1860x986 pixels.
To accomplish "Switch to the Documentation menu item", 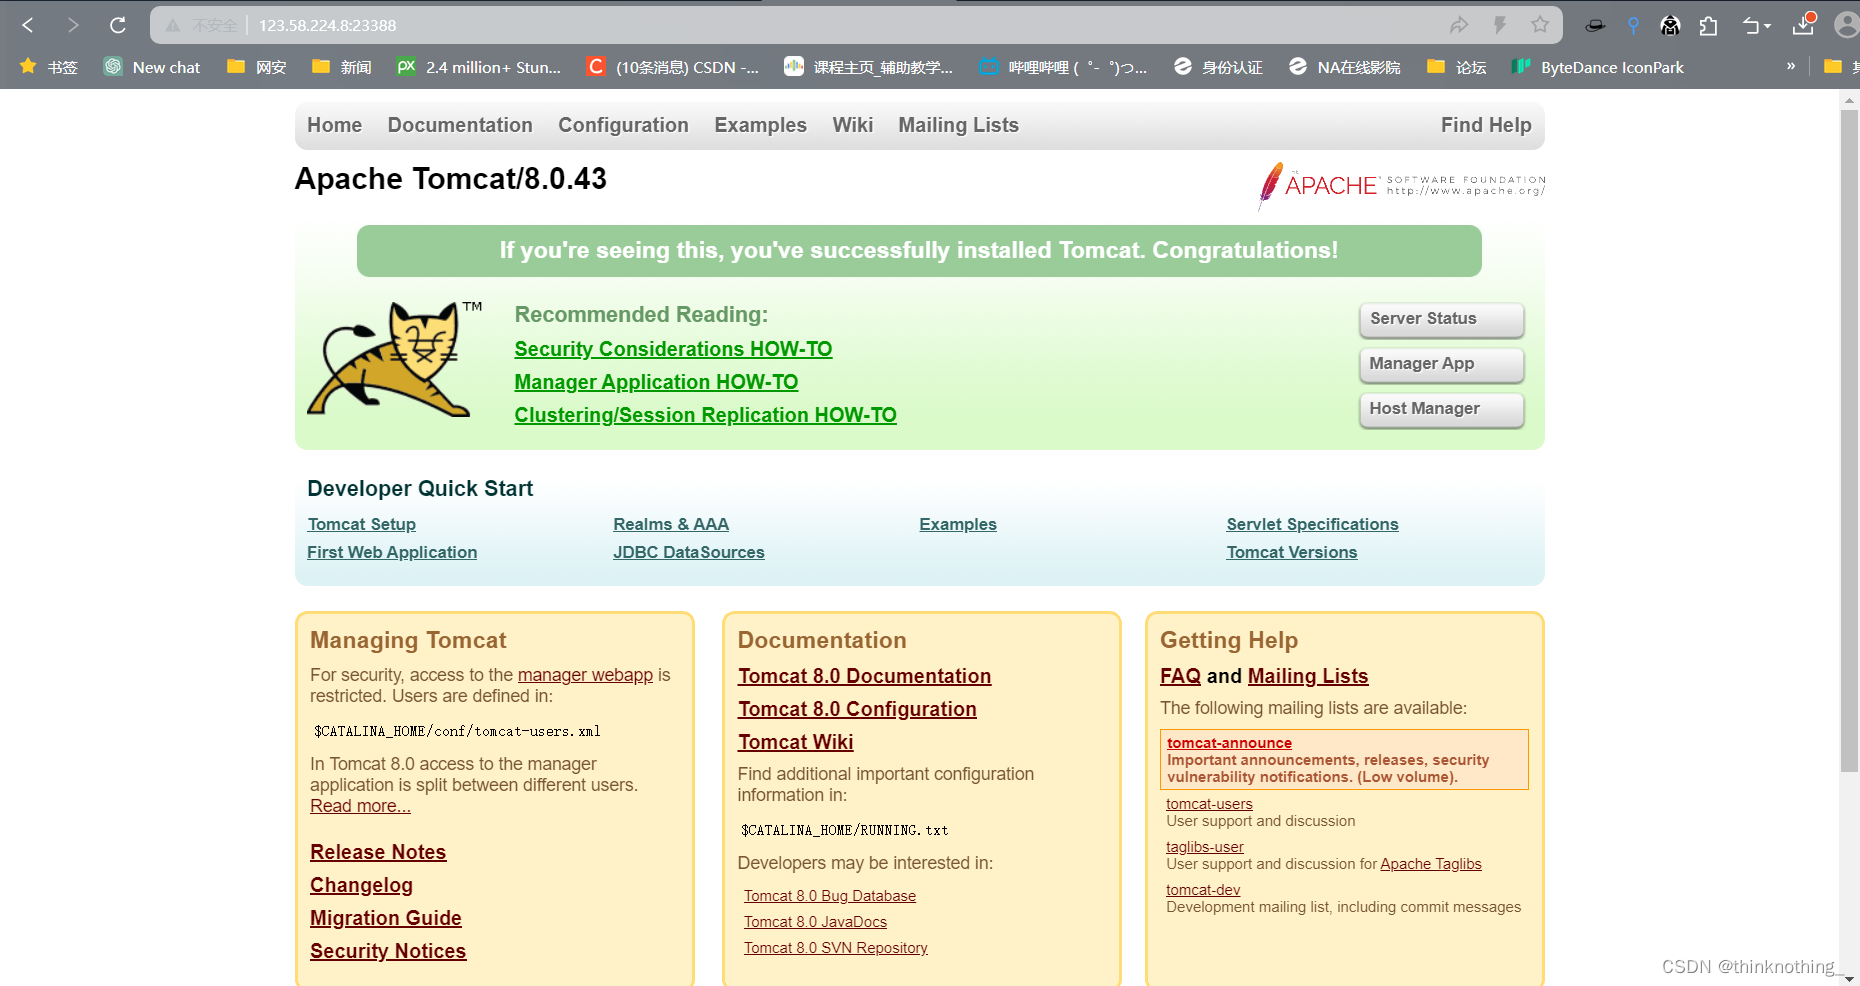I will 460,125.
